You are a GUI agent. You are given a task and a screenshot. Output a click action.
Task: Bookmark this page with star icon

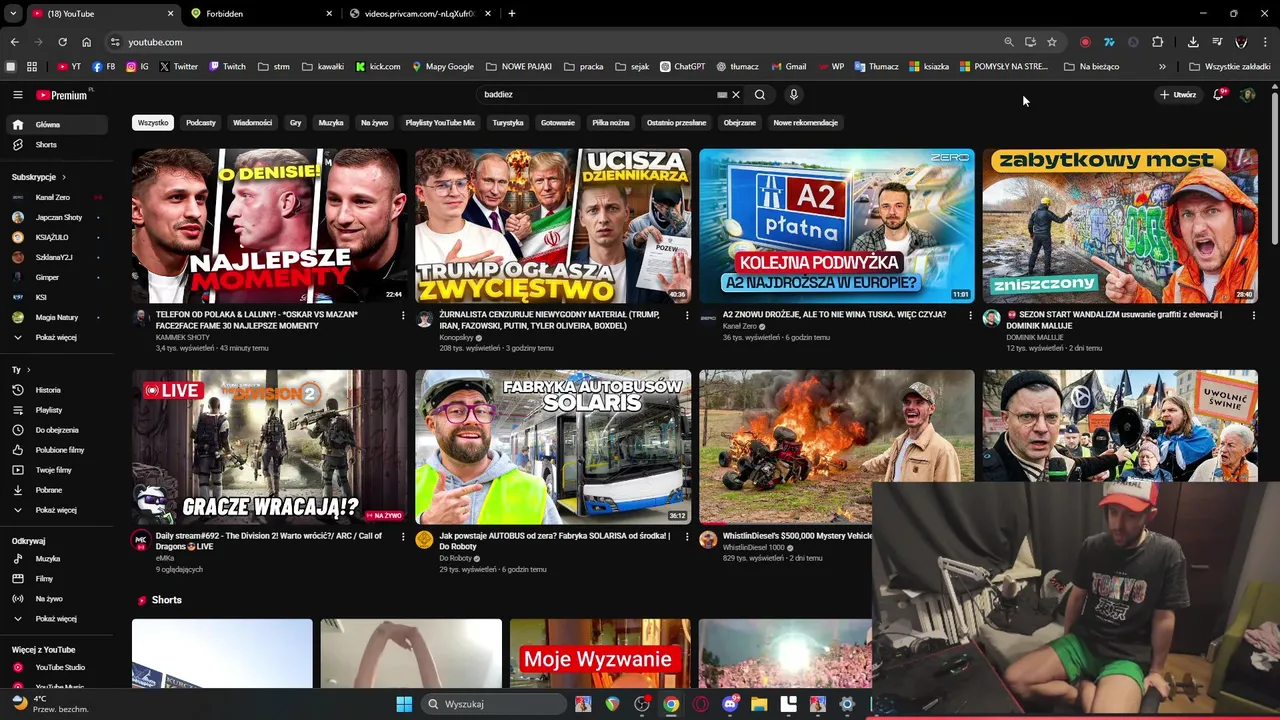click(1052, 42)
